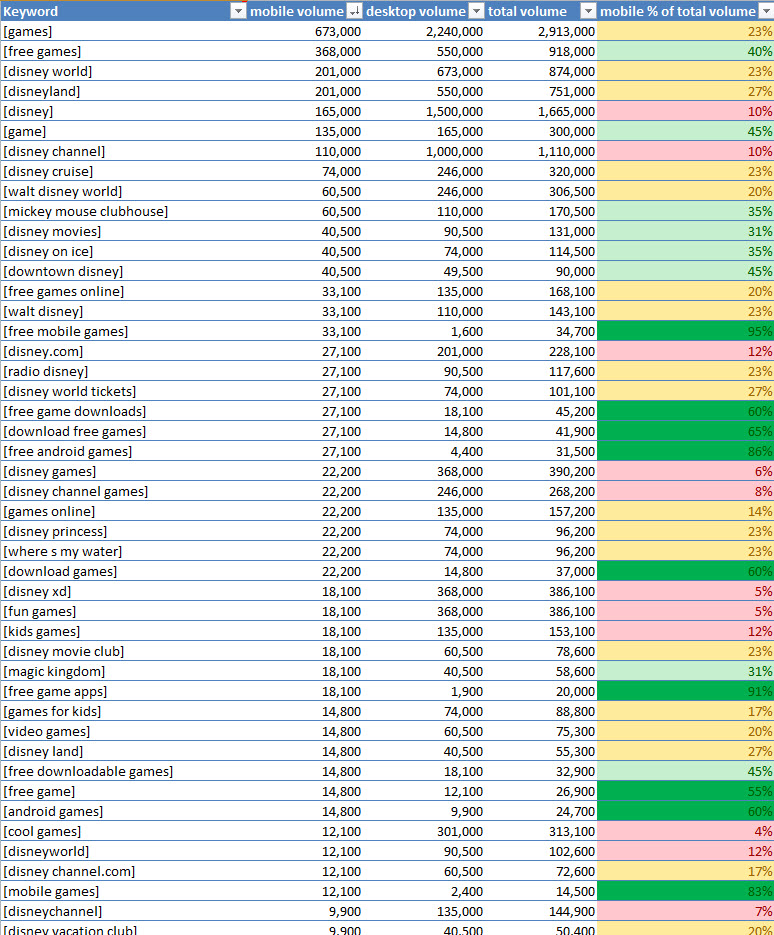Image resolution: width=774 pixels, height=935 pixels.
Task: Select the [free game apps] keyword cell
Action: [x=123, y=691]
